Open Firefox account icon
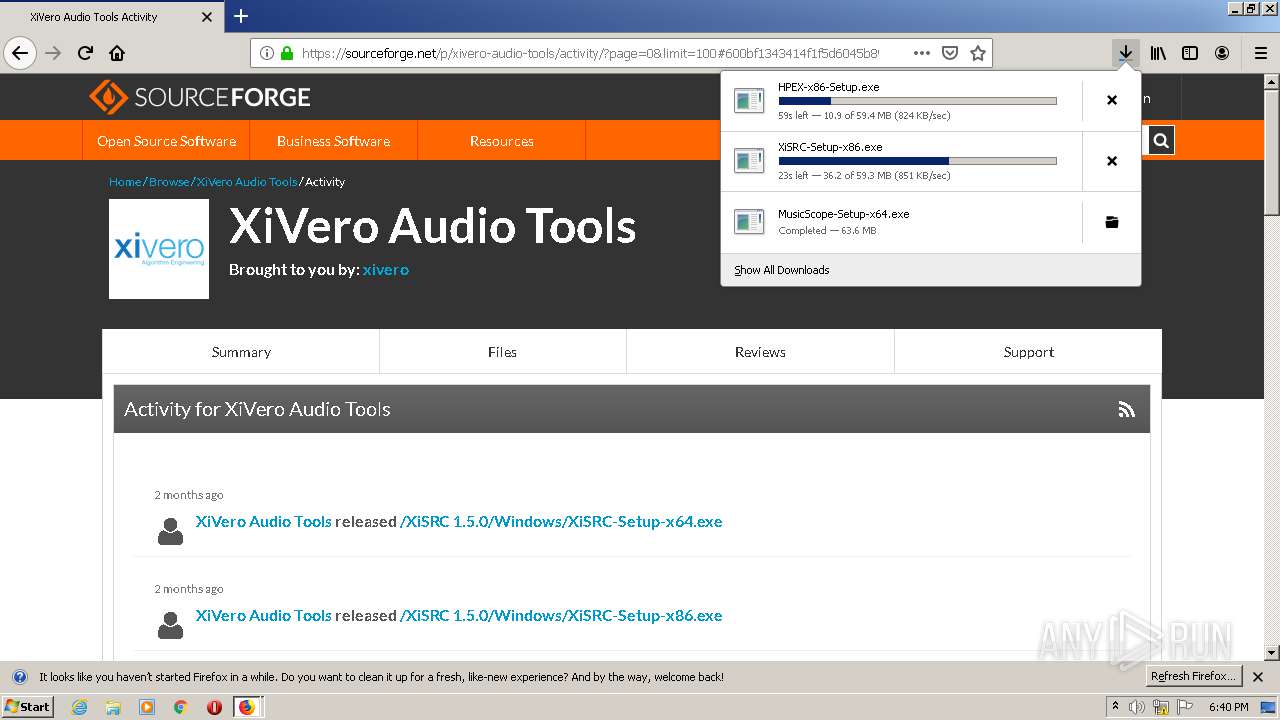 pos(1222,53)
